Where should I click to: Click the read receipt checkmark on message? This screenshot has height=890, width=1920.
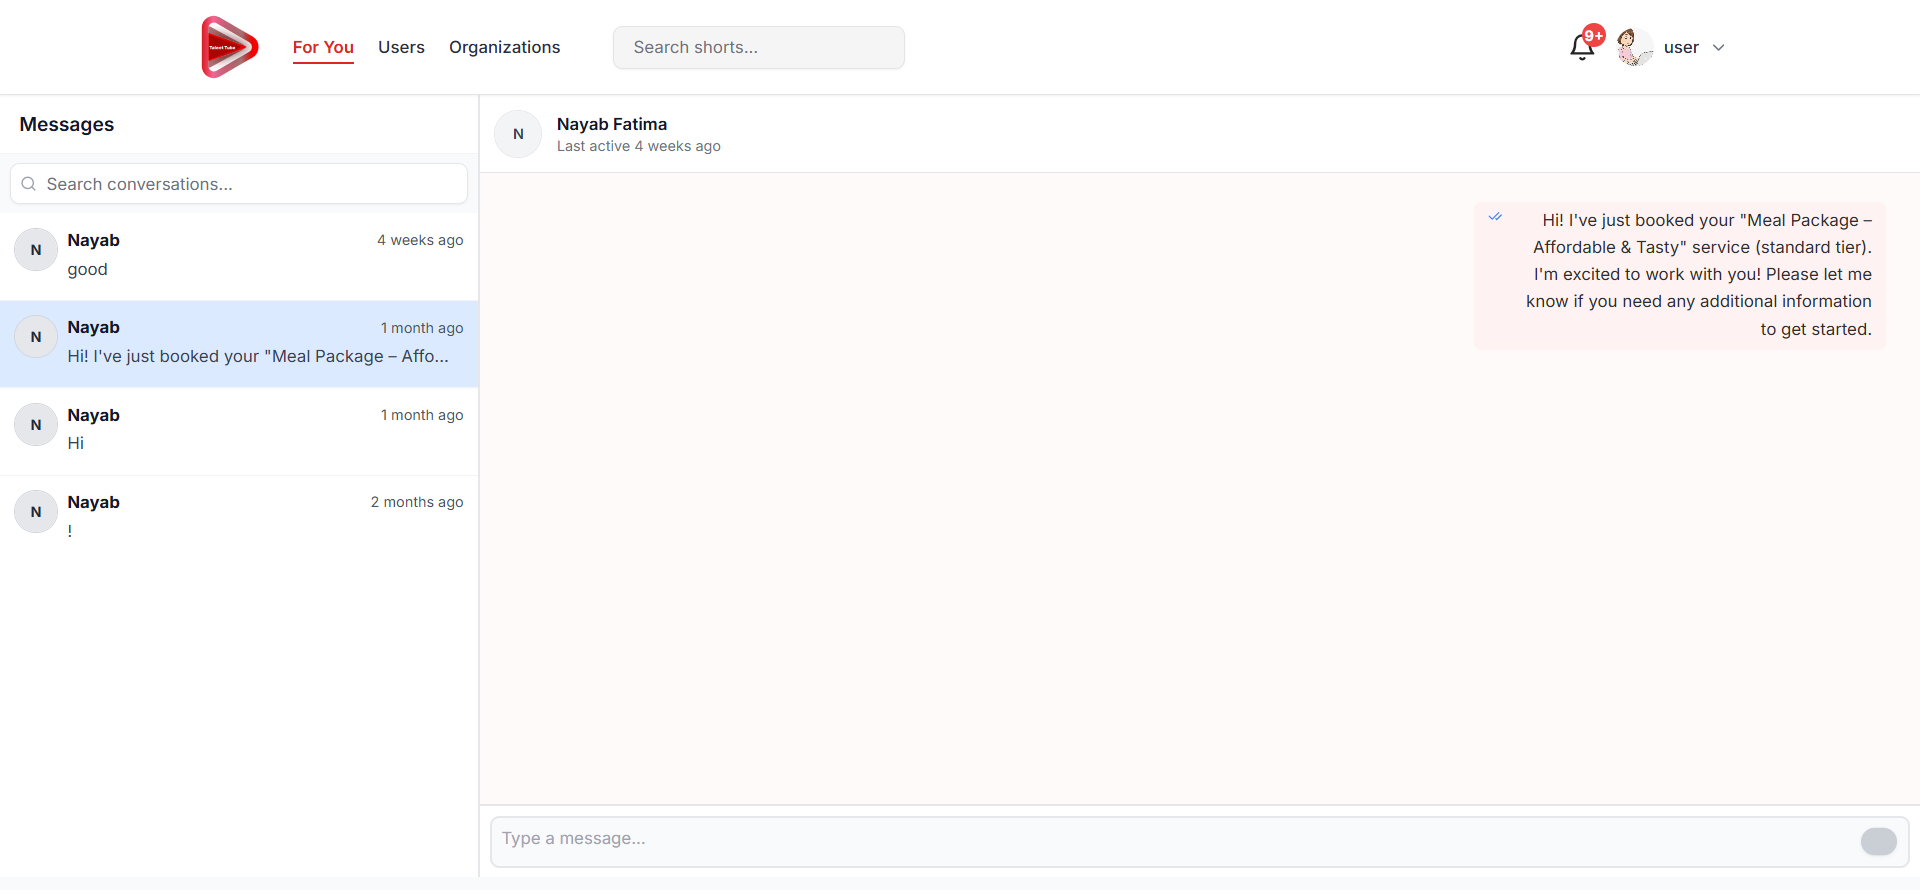pyautogui.click(x=1495, y=217)
